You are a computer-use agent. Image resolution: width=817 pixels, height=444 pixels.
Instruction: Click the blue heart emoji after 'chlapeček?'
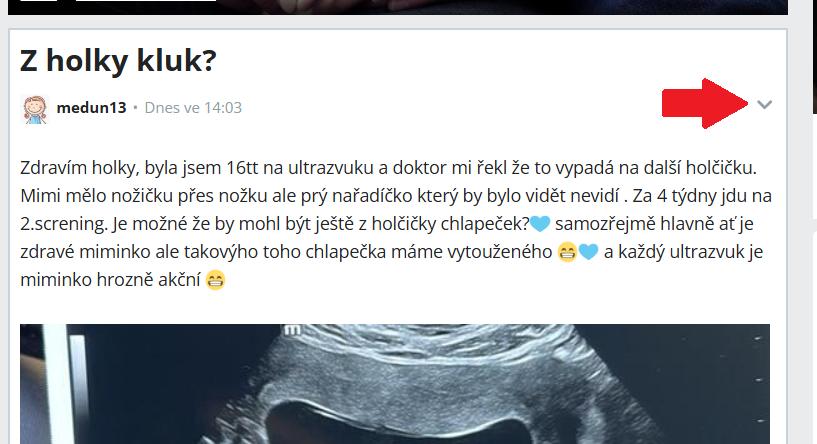click(540, 224)
